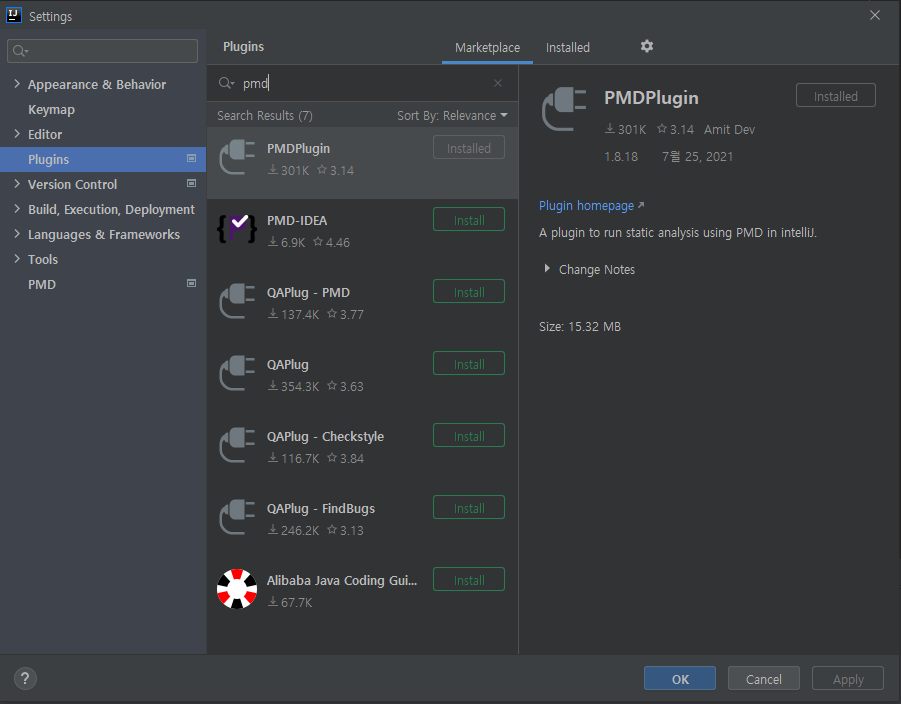This screenshot has height=704, width=901.
Task: Click the download icon beside 301K in details
Action: (x=610, y=129)
